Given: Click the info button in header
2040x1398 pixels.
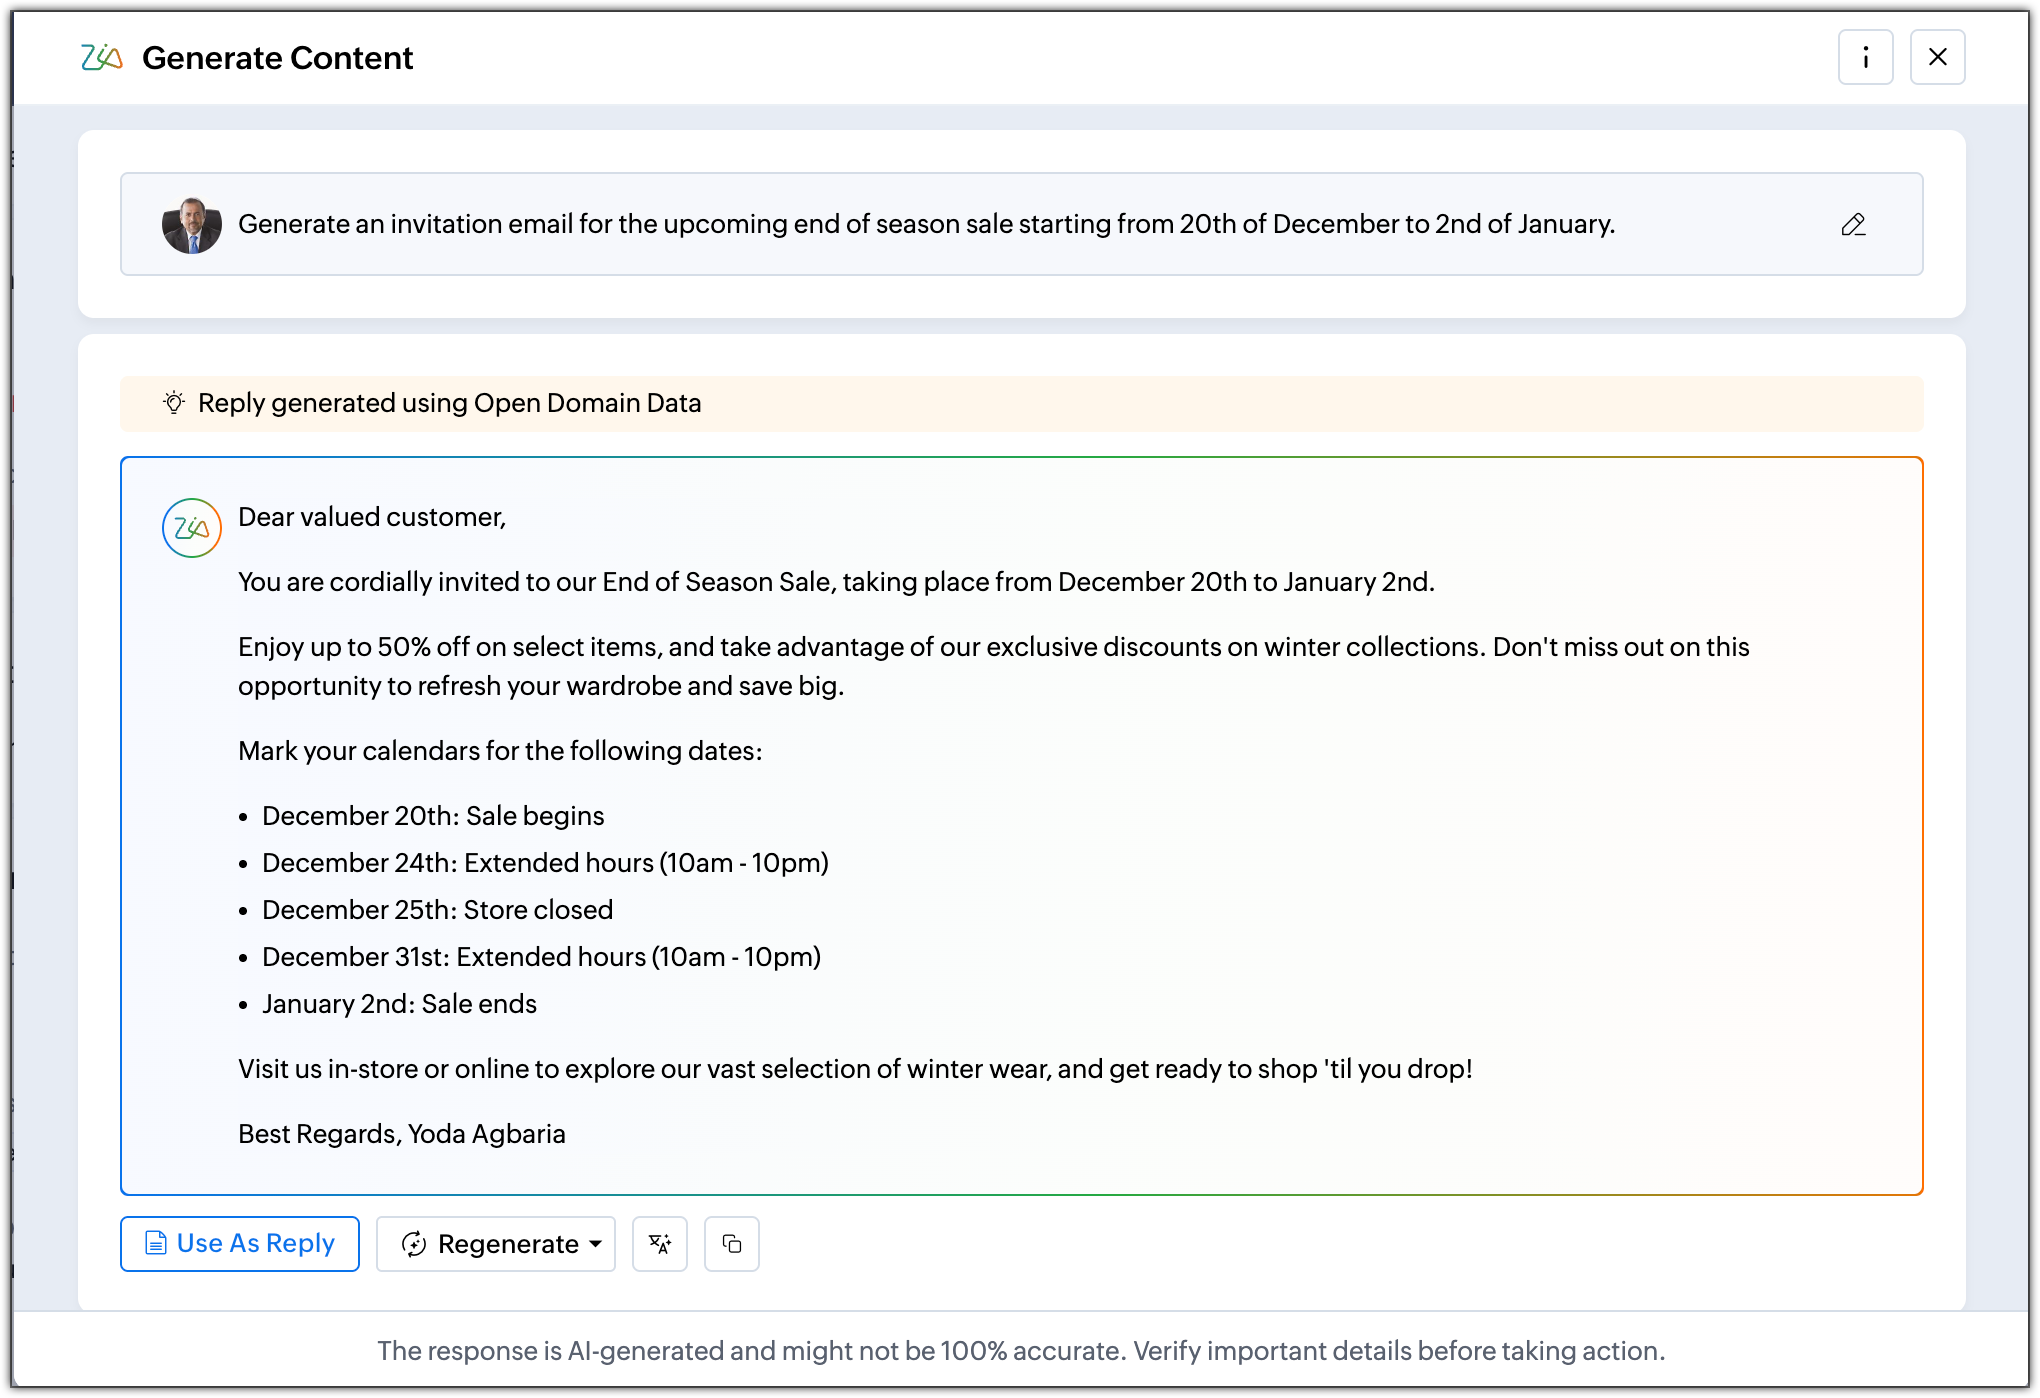Looking at the screenshot, I should (1865, 57).
